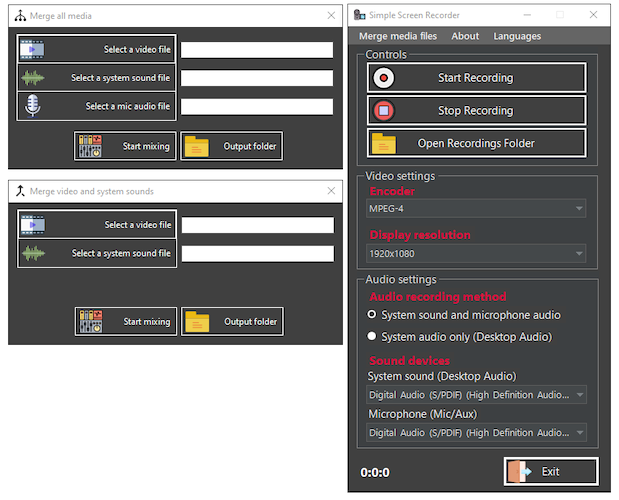Click Output folder label in Merge video and system sounds

251,322
